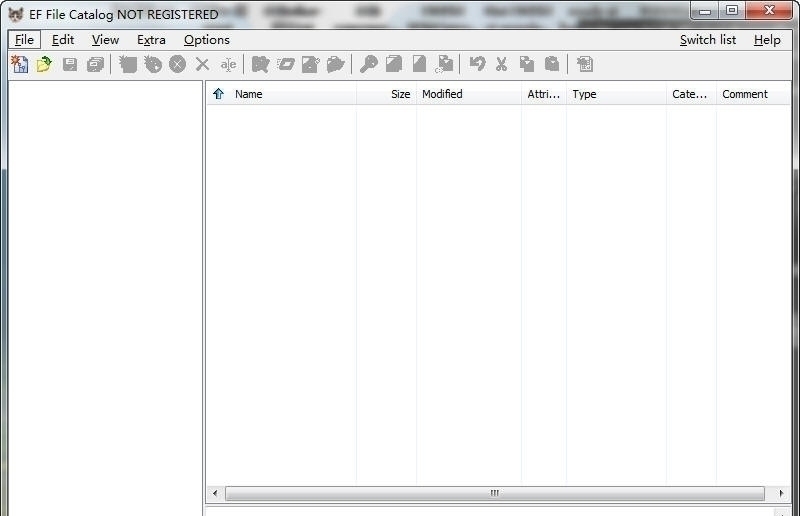
Task: Click the horizontal scrollbar thumb
Action: click(x=494, y=493)
